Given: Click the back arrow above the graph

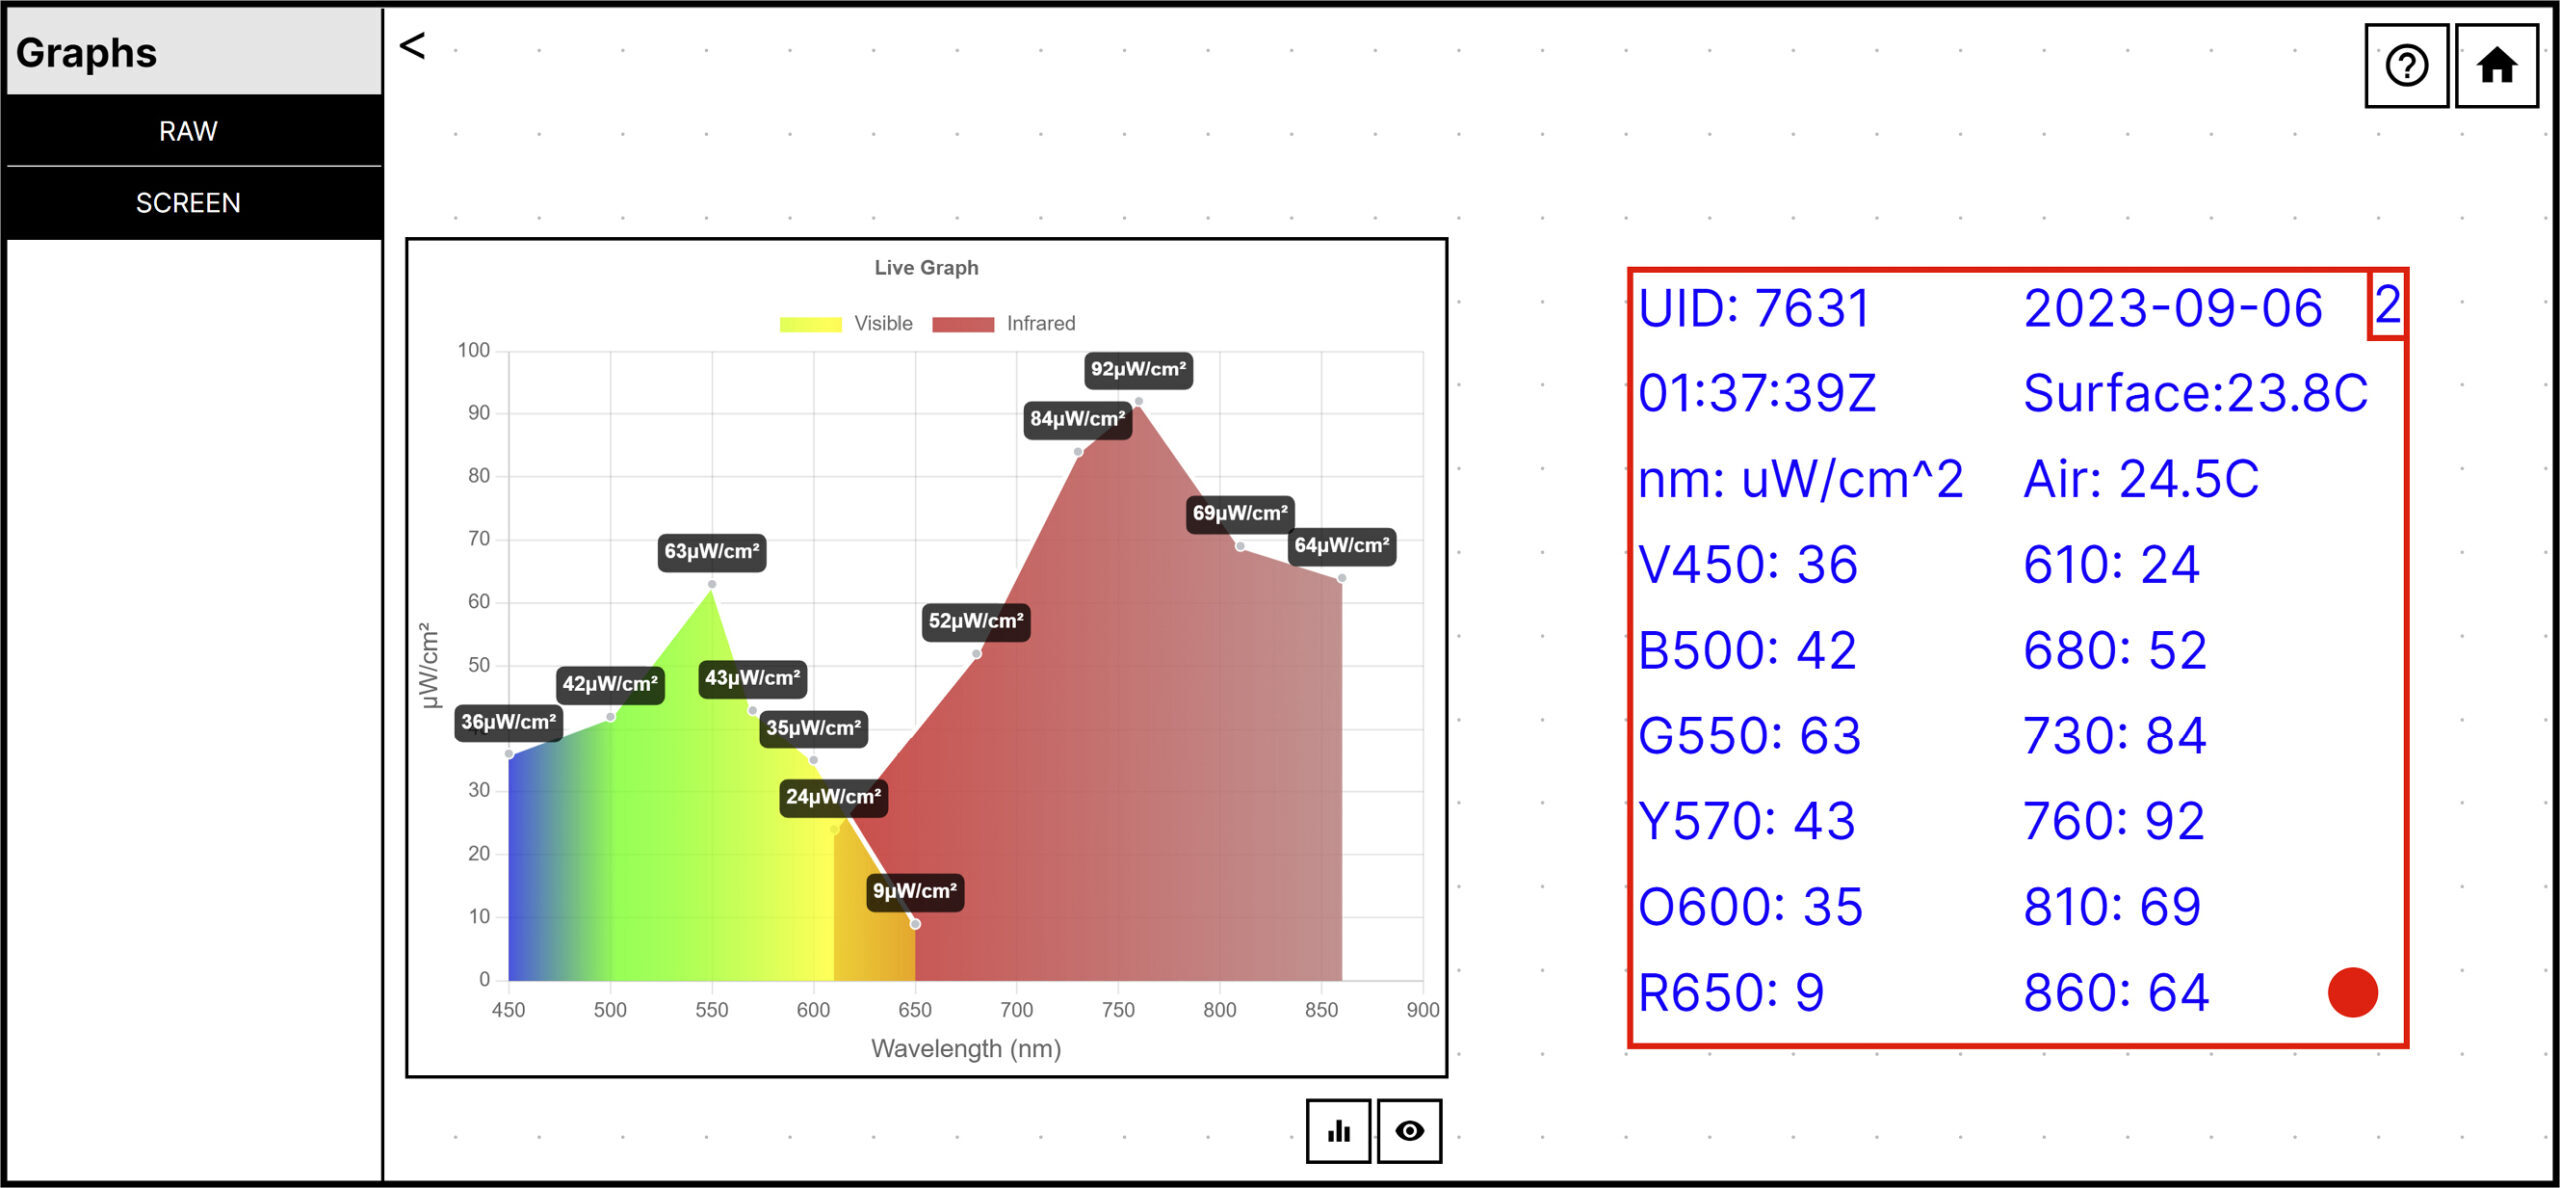Looking at the screenshot, I should click(x=410, y=45).
